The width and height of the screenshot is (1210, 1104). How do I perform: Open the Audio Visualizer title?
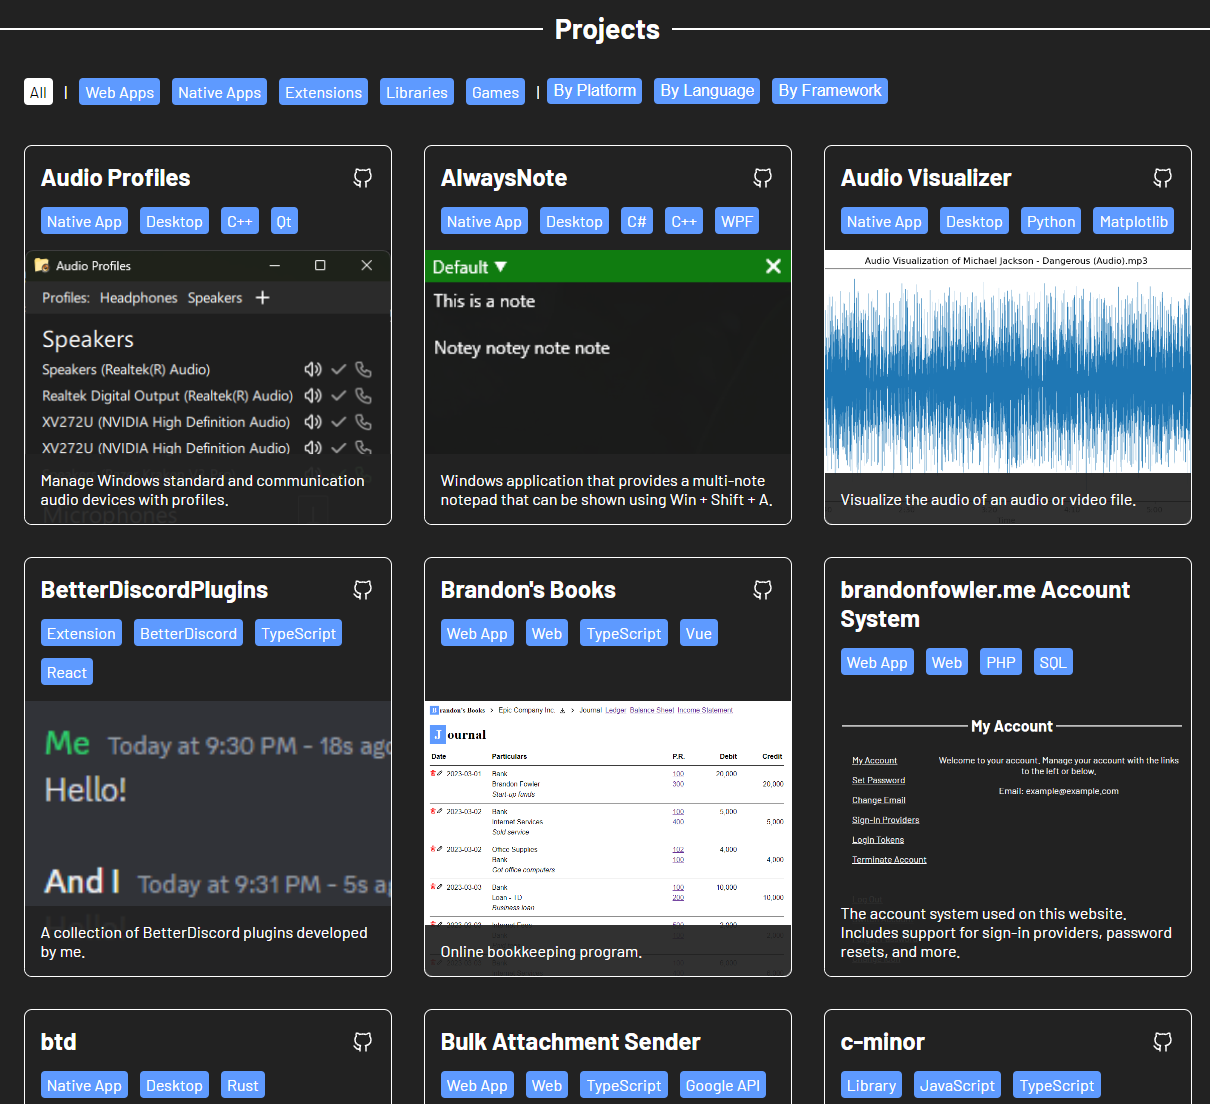pos(926,178)
